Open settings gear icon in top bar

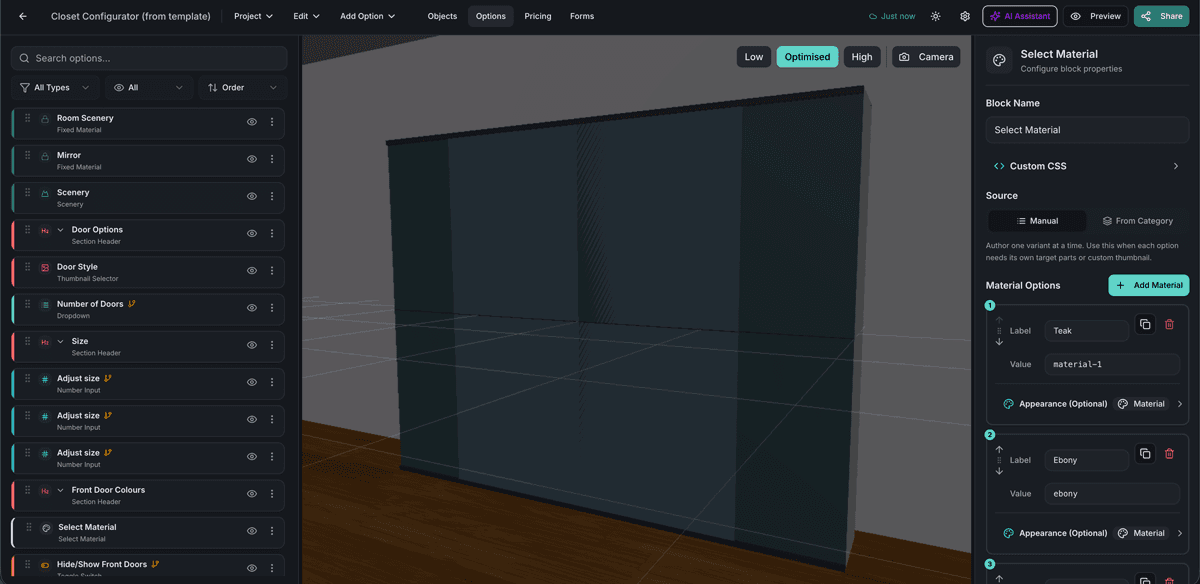965,16
